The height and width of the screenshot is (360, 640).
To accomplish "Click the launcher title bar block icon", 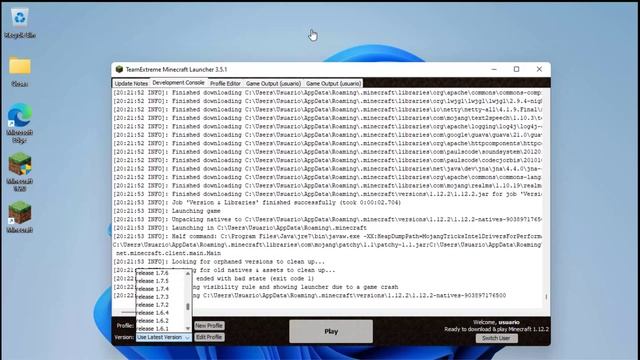I will [119, 69].
